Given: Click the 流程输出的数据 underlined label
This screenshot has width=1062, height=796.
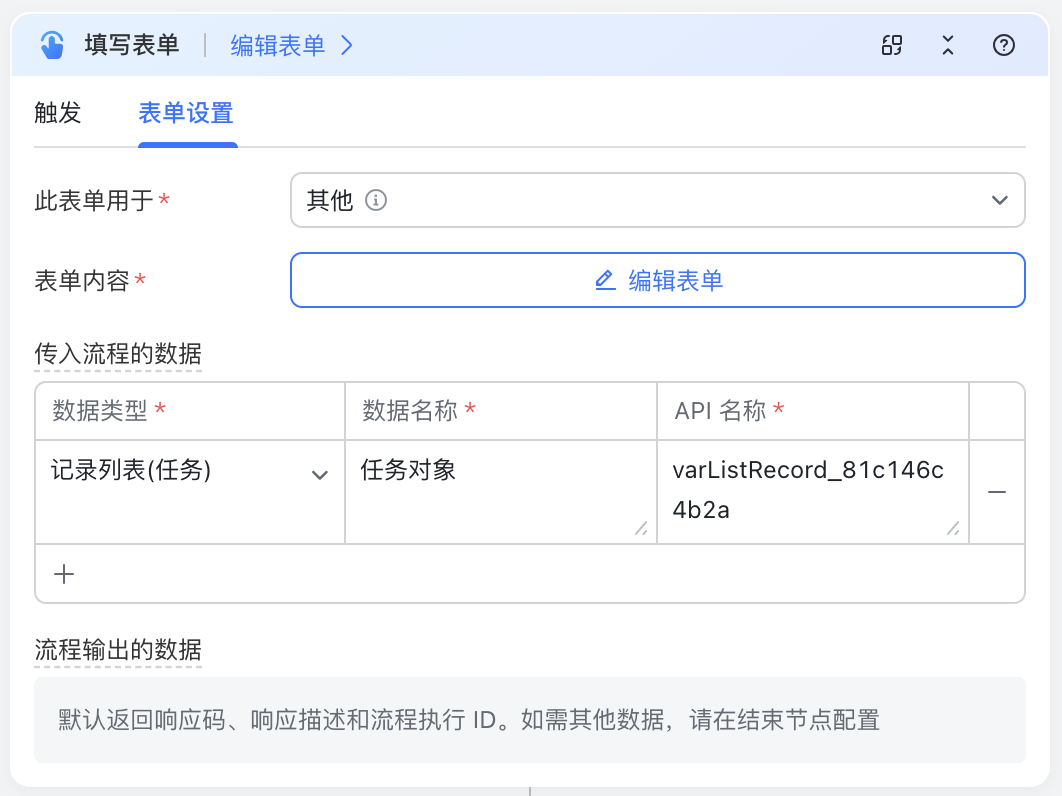Looking at the screenshot, I should (x=118, y=649).
